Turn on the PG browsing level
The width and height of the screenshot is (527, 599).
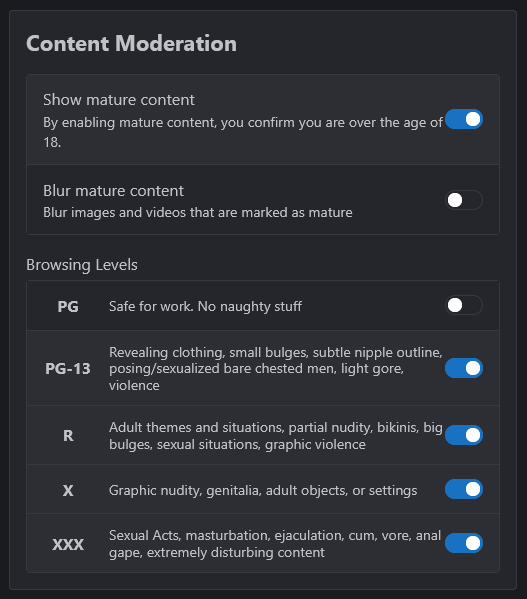464,305
